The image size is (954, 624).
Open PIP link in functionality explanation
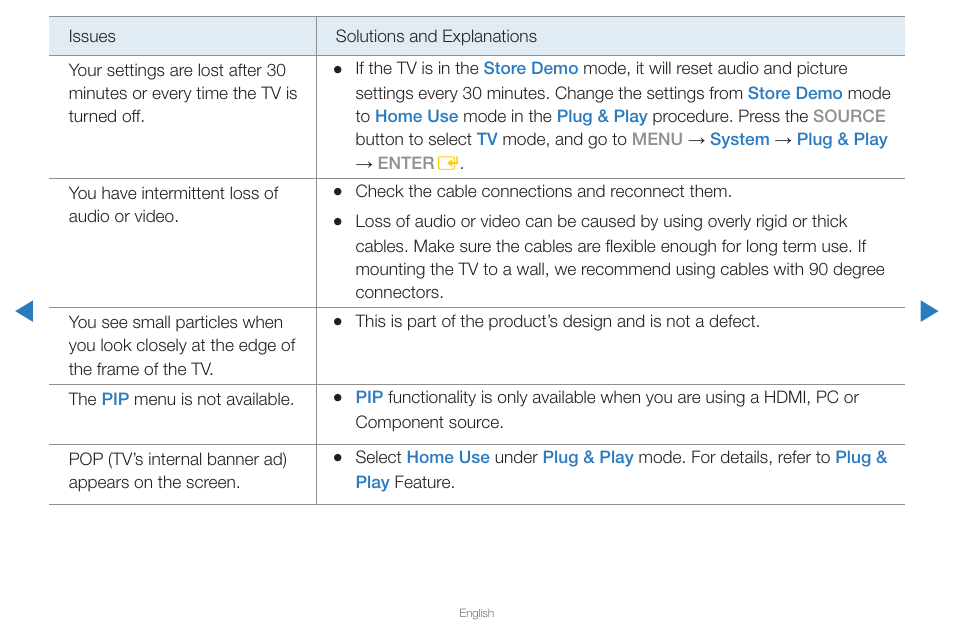tap(369, 397)
